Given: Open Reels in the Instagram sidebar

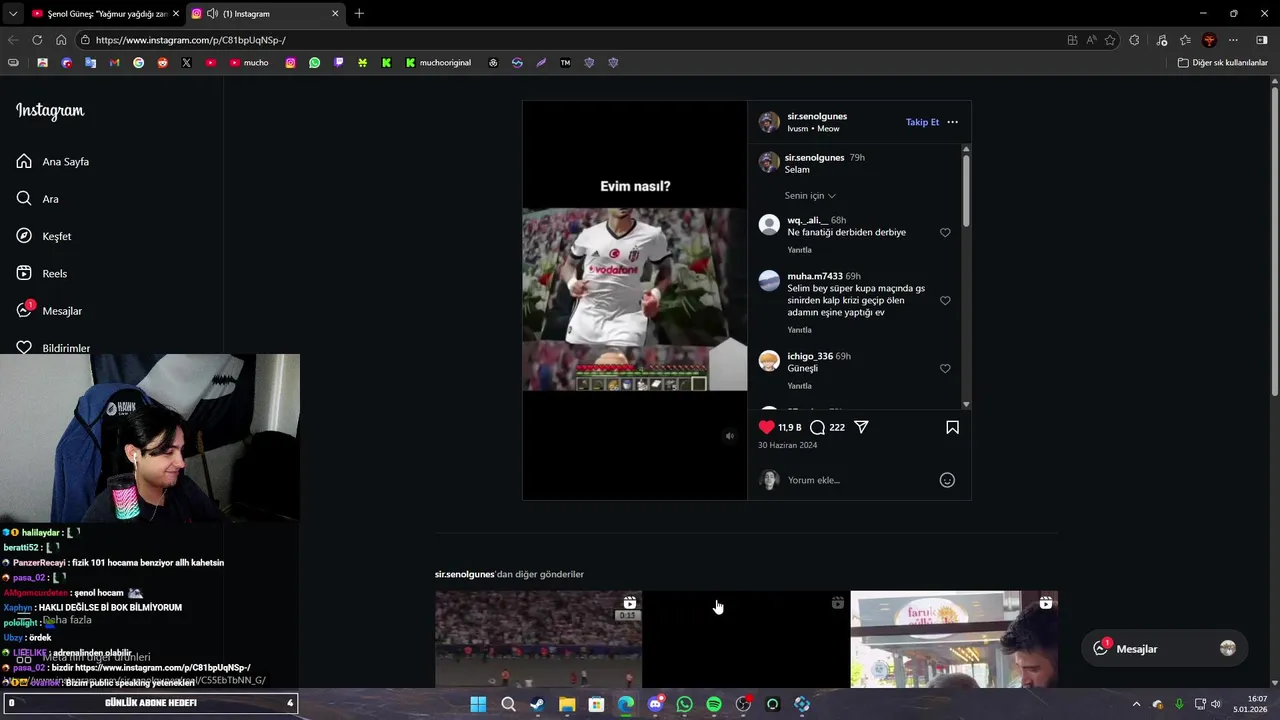Looking at the screenshot, I should coord(41,273).
